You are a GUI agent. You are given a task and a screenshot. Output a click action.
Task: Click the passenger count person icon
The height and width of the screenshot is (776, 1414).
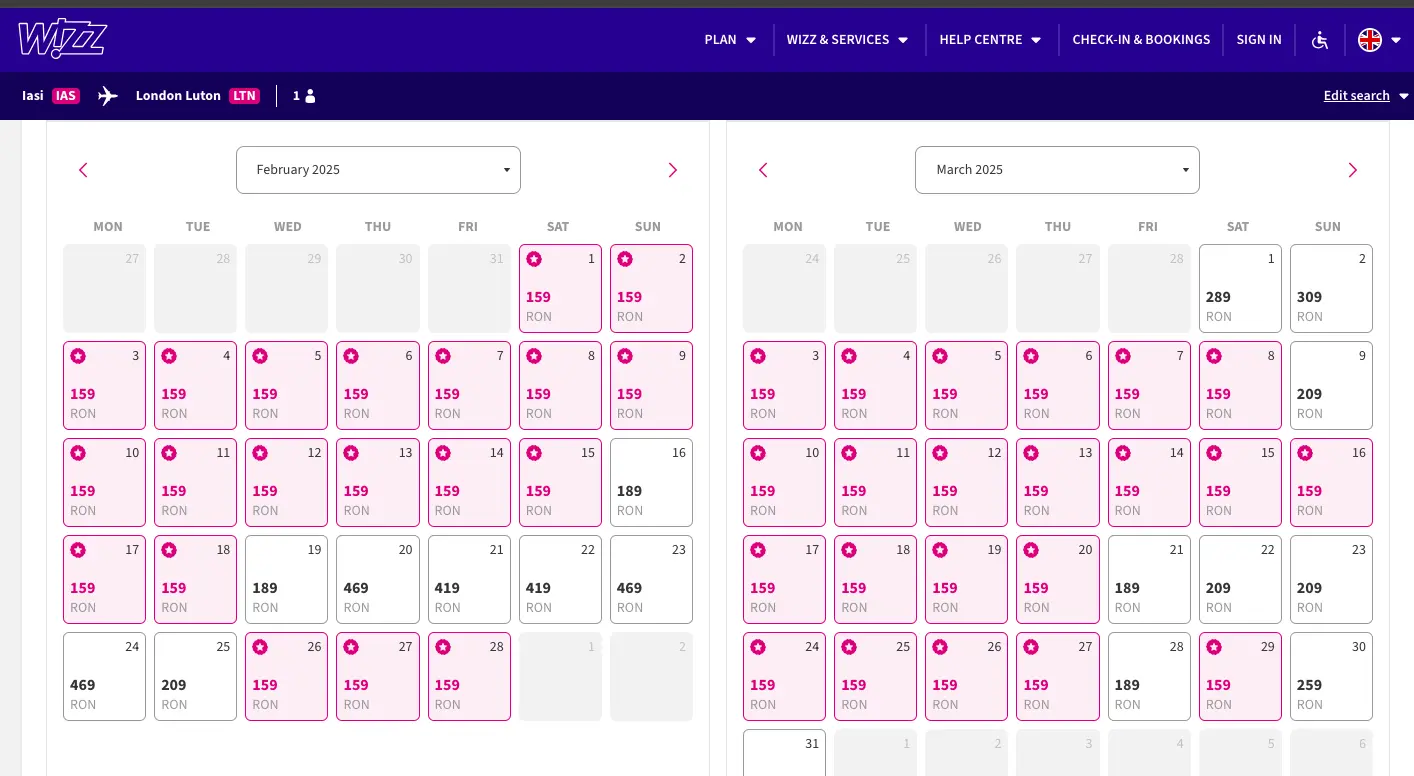[x=310, y=95]
